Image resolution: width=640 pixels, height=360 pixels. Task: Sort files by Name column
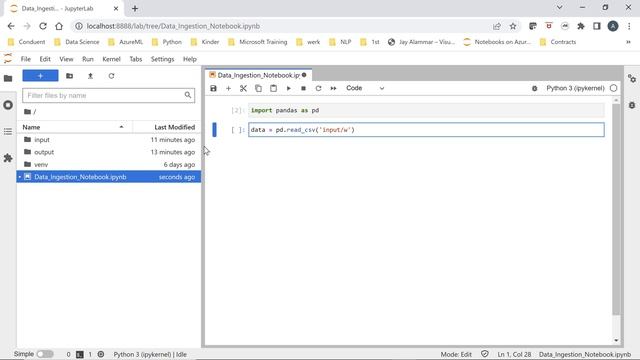tap(75, 127)
